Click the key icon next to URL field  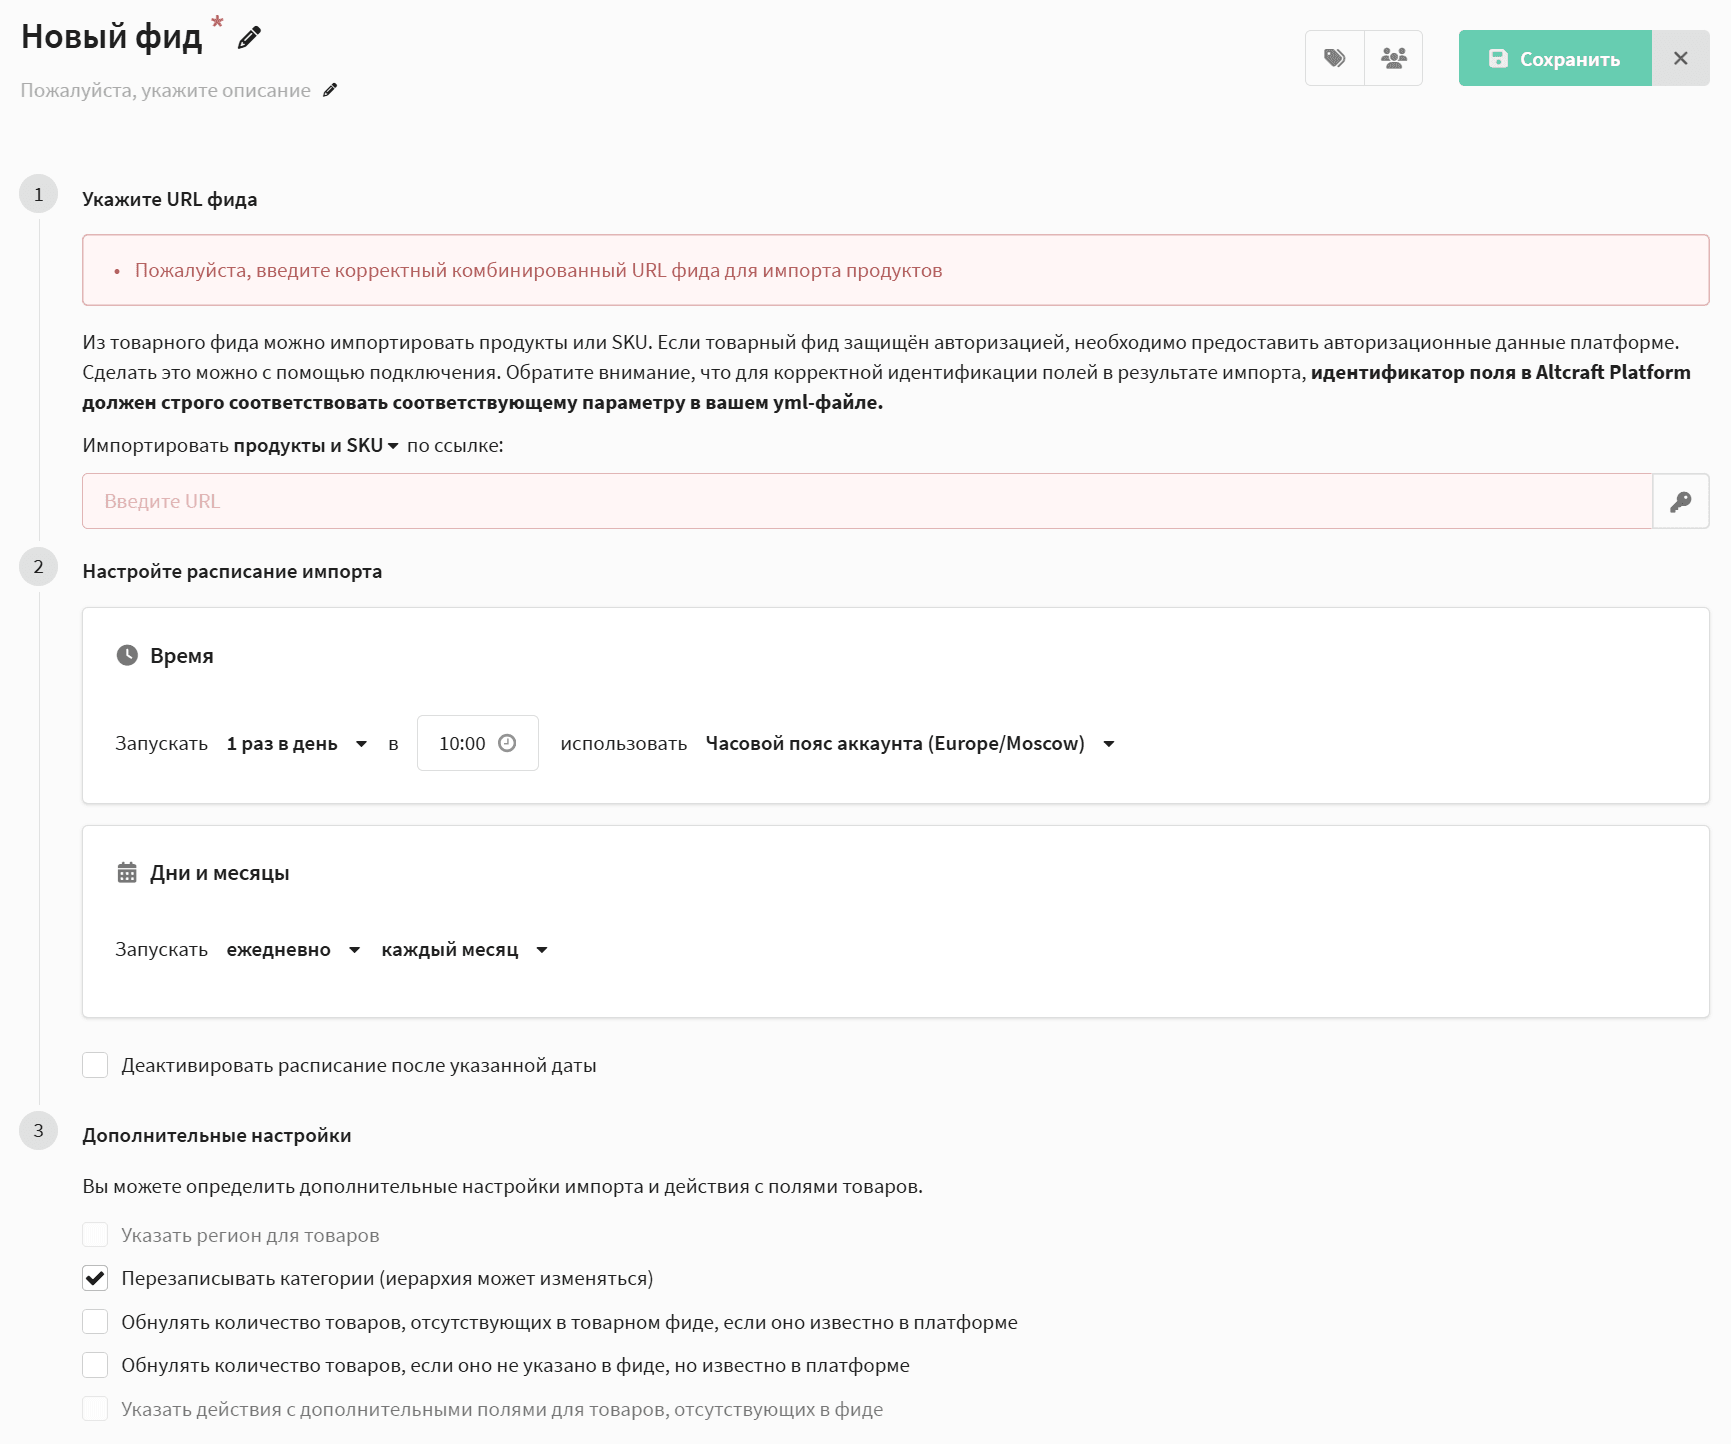pyautogui.click(x=1680, y=501)
